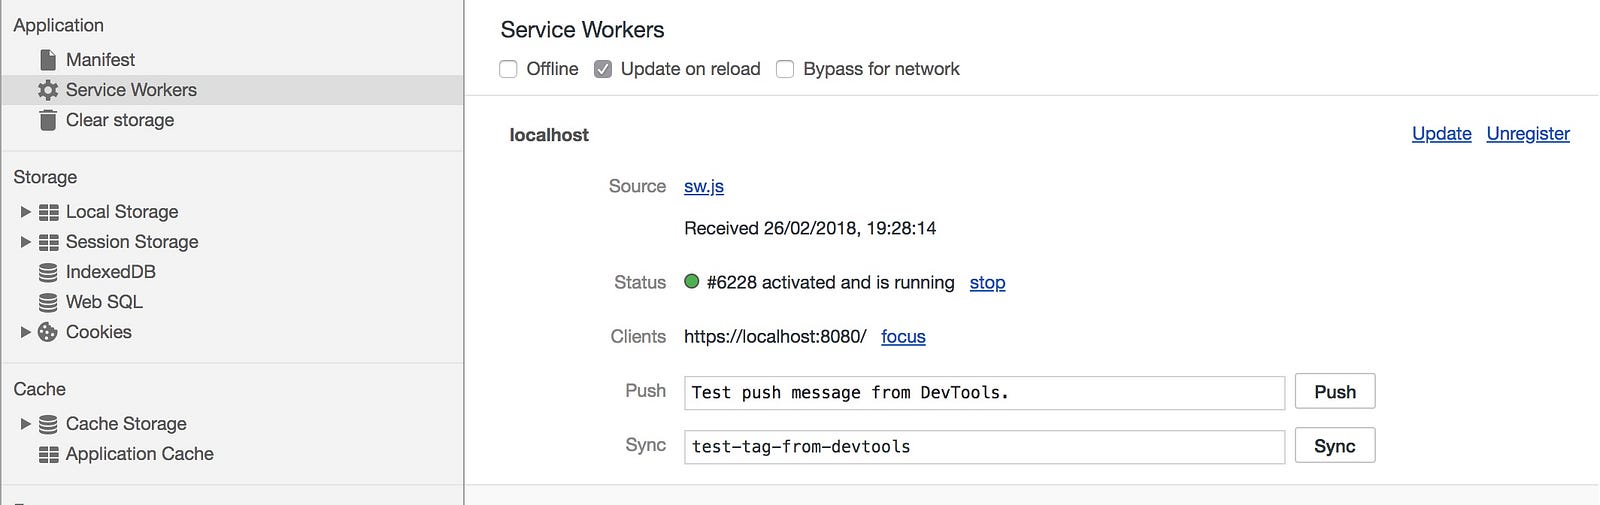Tick the Bypass for network checkbox
This screenshot has width=1600, height=505.
785,69
